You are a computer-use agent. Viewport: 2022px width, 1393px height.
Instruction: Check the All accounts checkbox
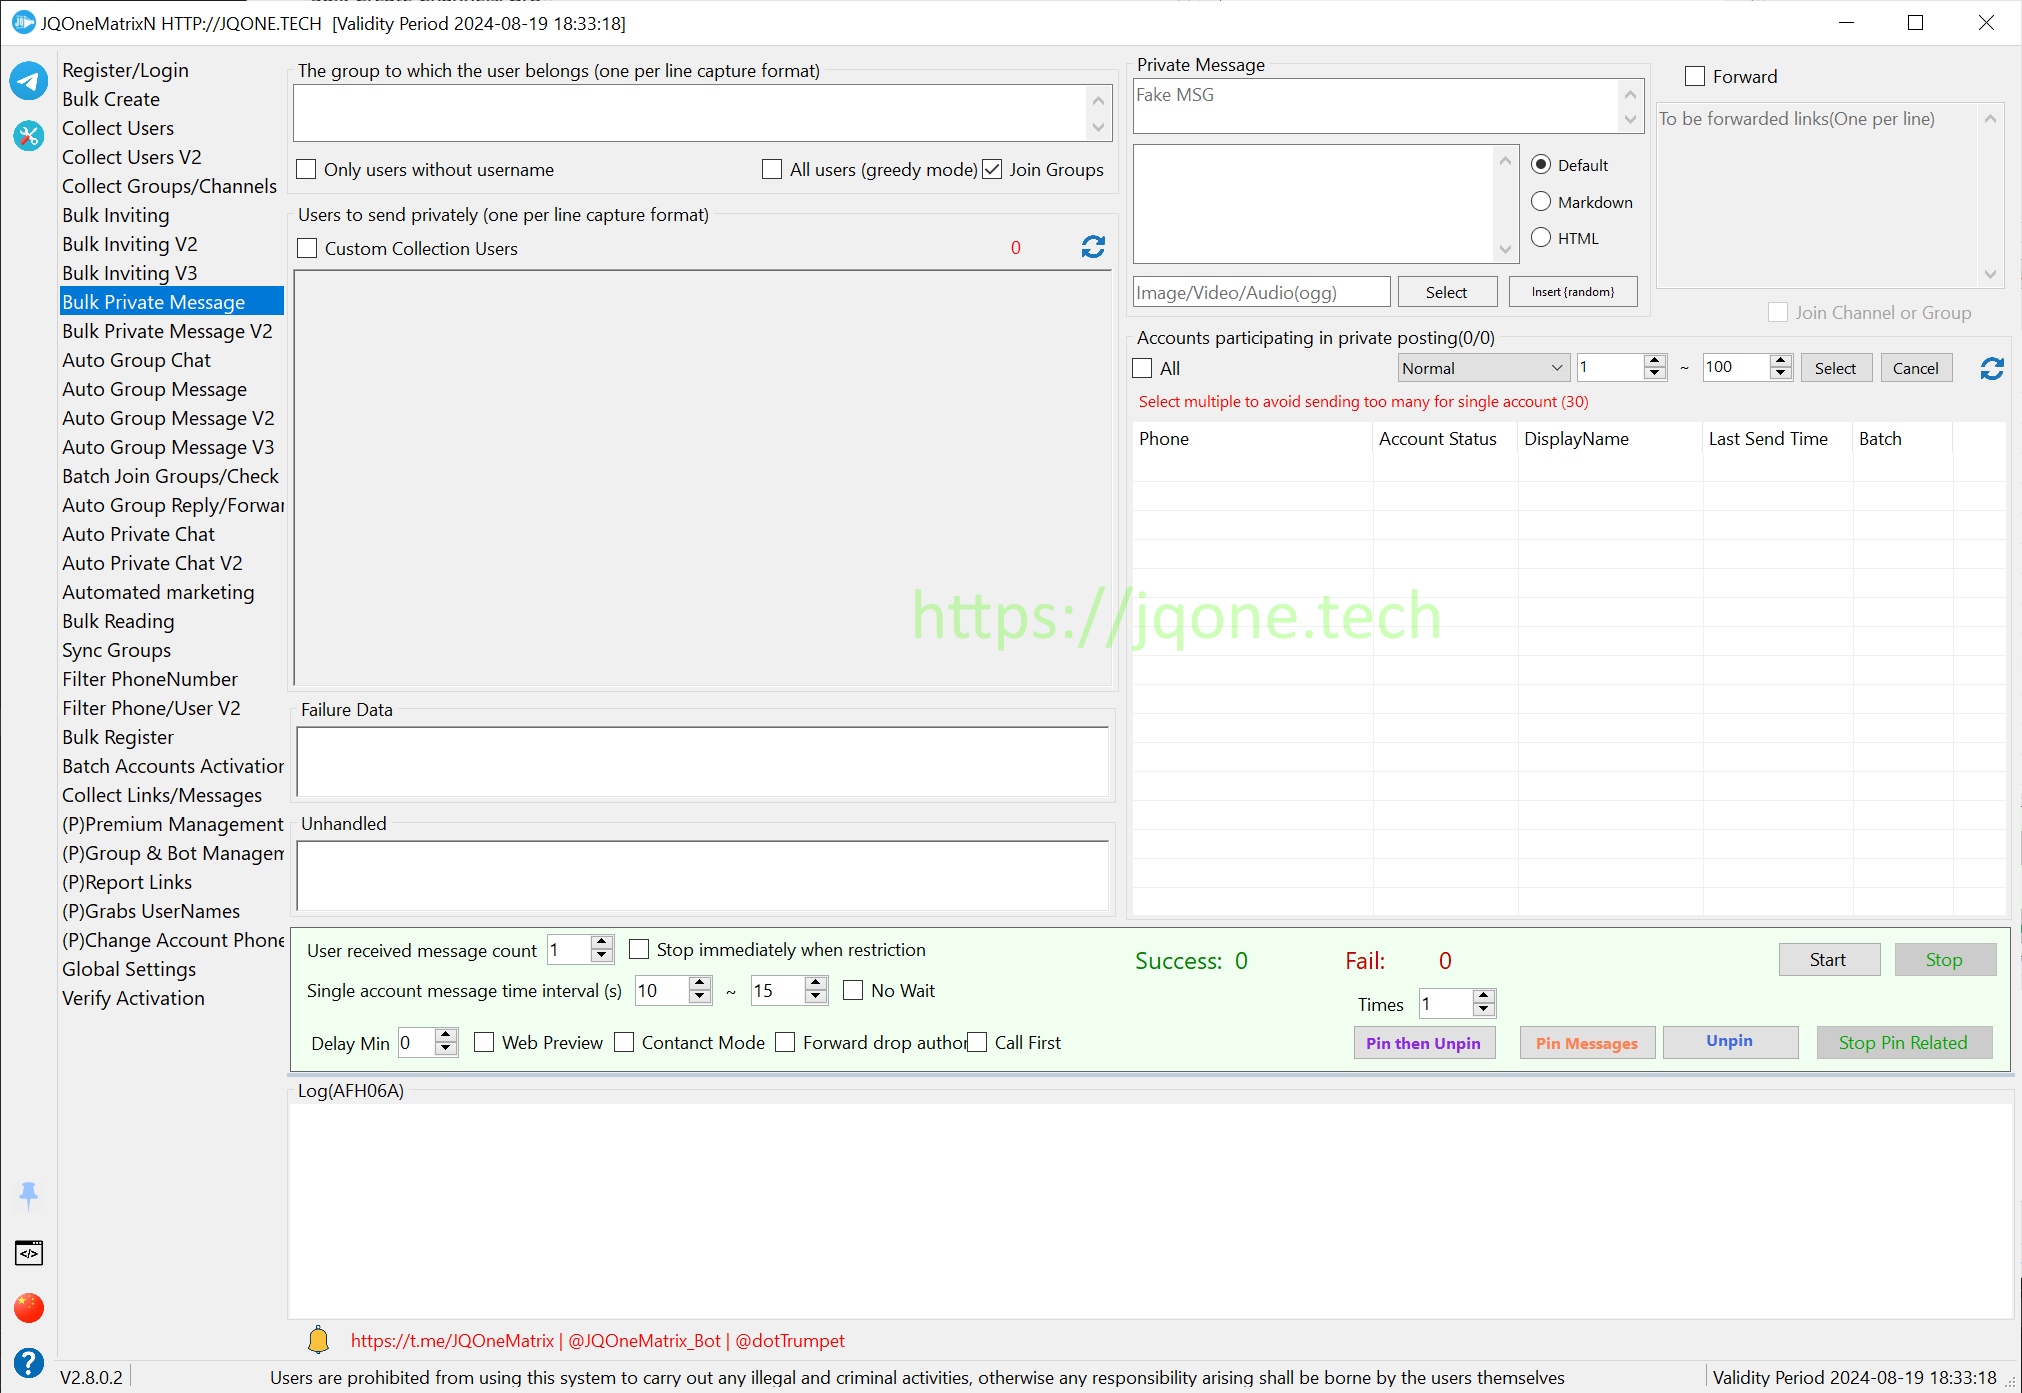click(1142, 368)
